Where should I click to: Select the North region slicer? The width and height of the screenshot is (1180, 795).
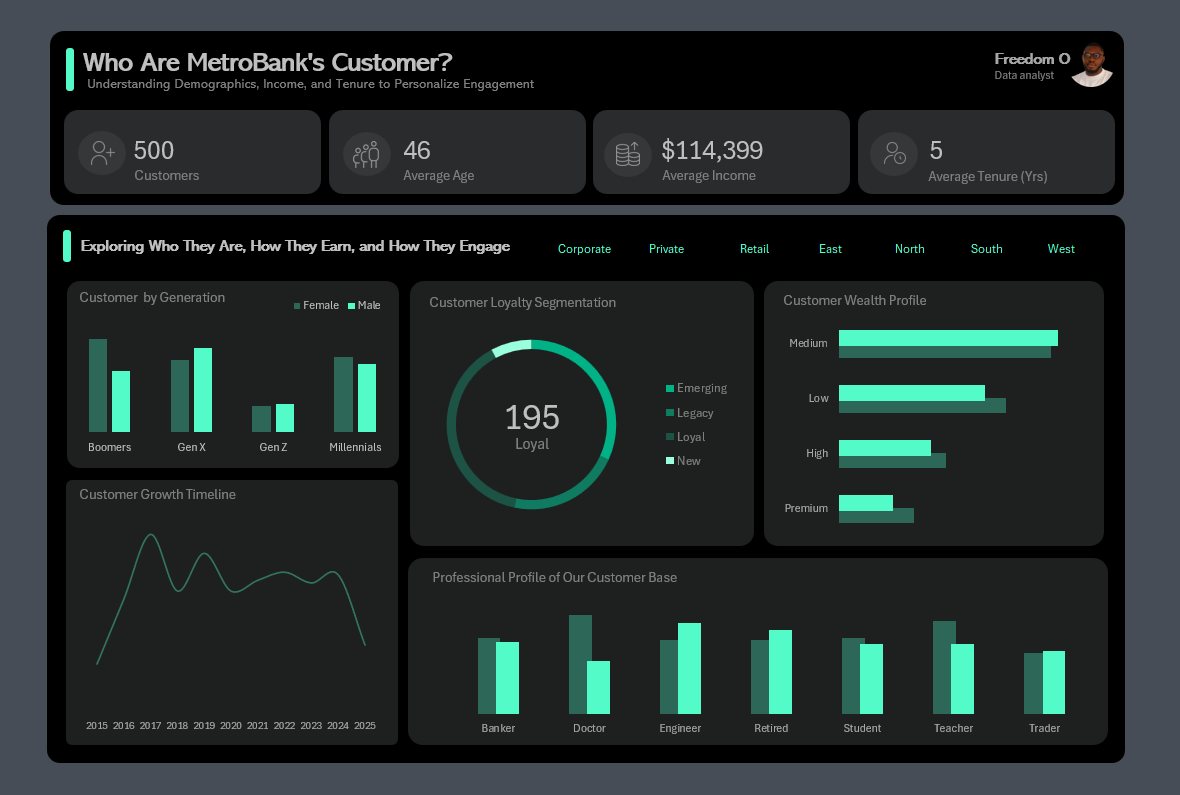(x=909, y=249)
